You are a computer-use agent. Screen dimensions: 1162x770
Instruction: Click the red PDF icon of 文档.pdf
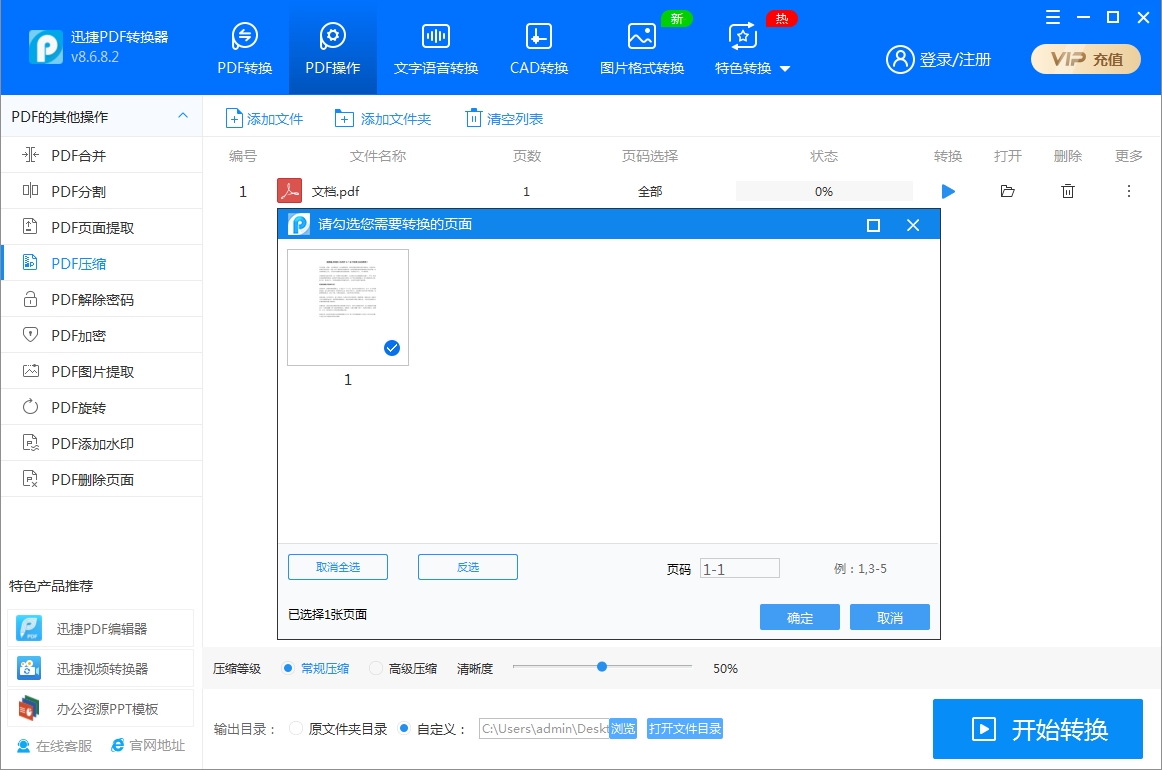point(289,190)
